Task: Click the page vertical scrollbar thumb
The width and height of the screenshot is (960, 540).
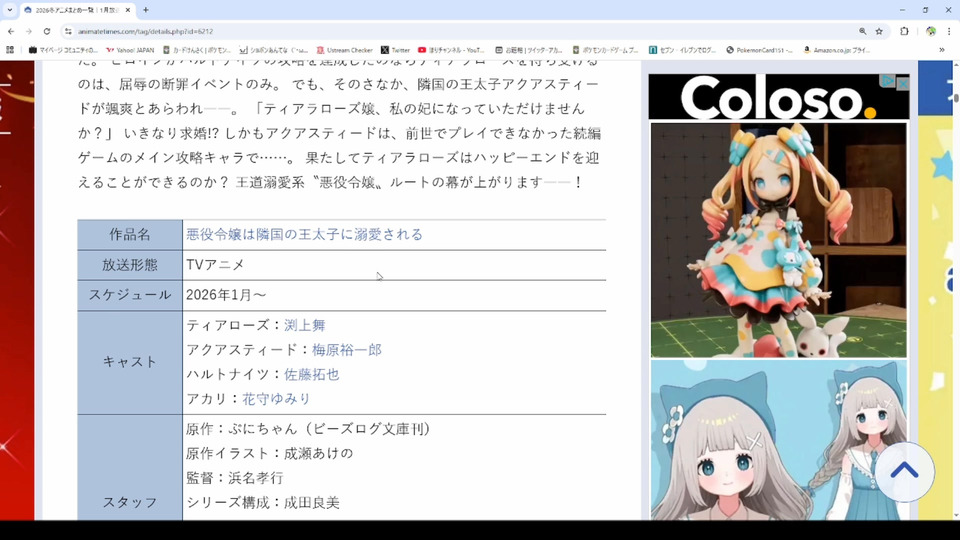Action: click(x=955, y=97)
